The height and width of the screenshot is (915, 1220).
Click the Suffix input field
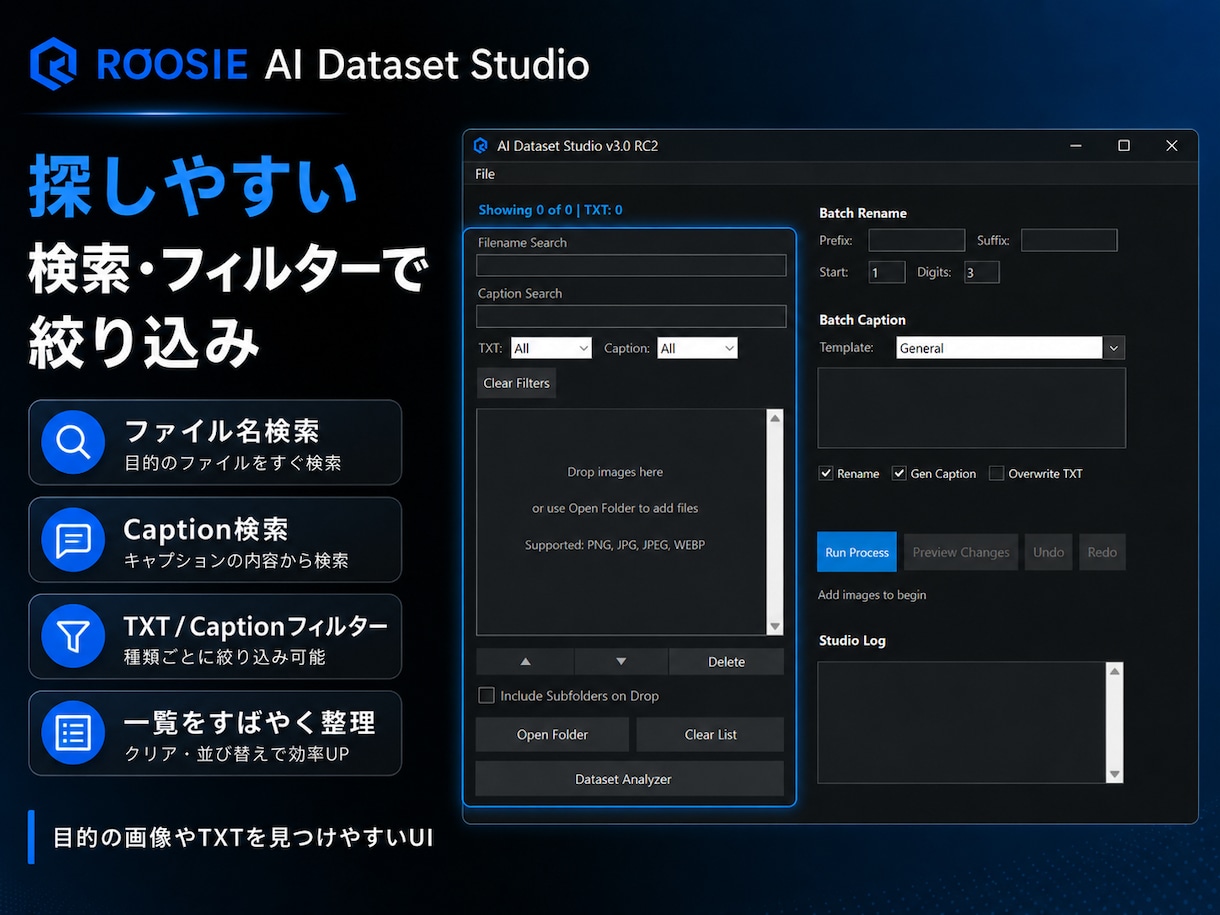coord(1069,240)
